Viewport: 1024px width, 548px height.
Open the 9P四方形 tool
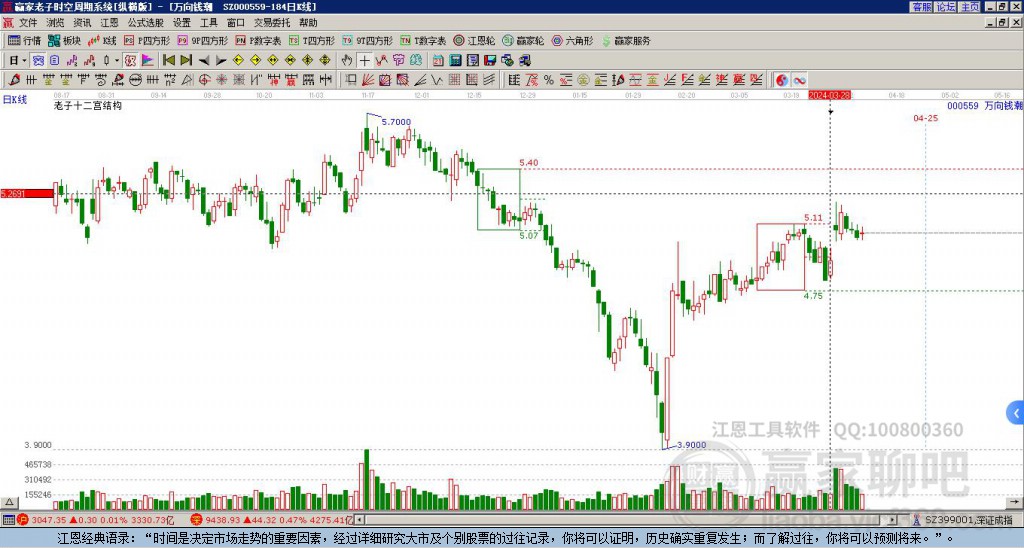(202, 40)
